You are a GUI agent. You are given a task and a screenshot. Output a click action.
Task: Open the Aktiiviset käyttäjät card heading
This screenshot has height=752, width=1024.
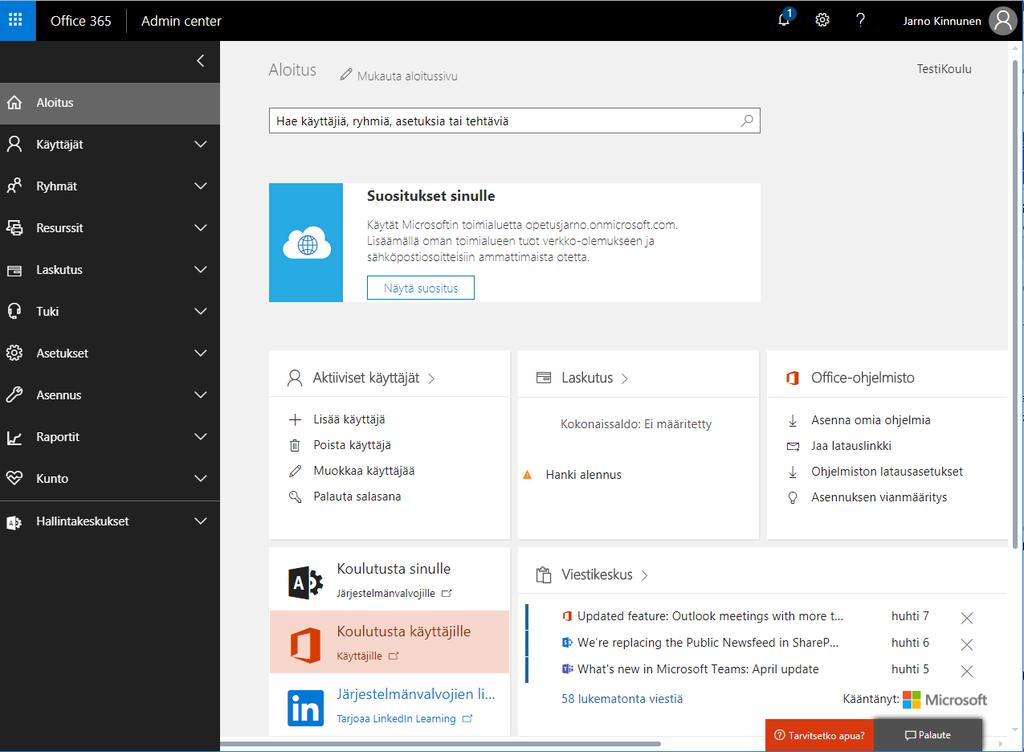click(x=366, y=378)
